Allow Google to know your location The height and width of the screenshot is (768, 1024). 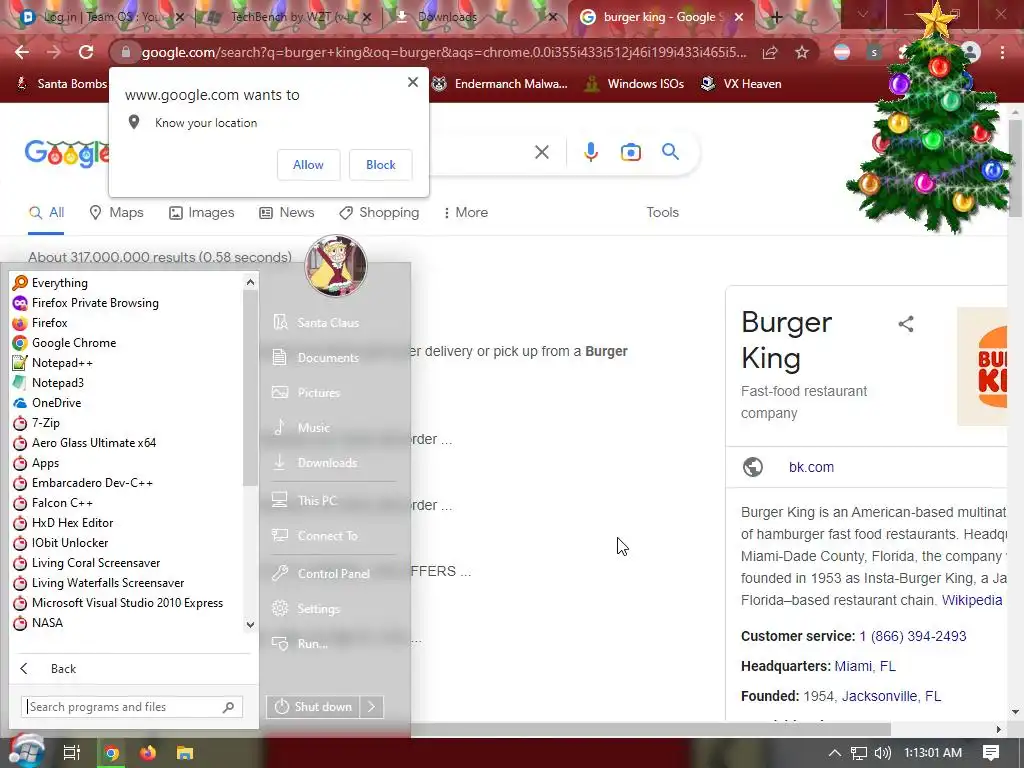[308, 165]
